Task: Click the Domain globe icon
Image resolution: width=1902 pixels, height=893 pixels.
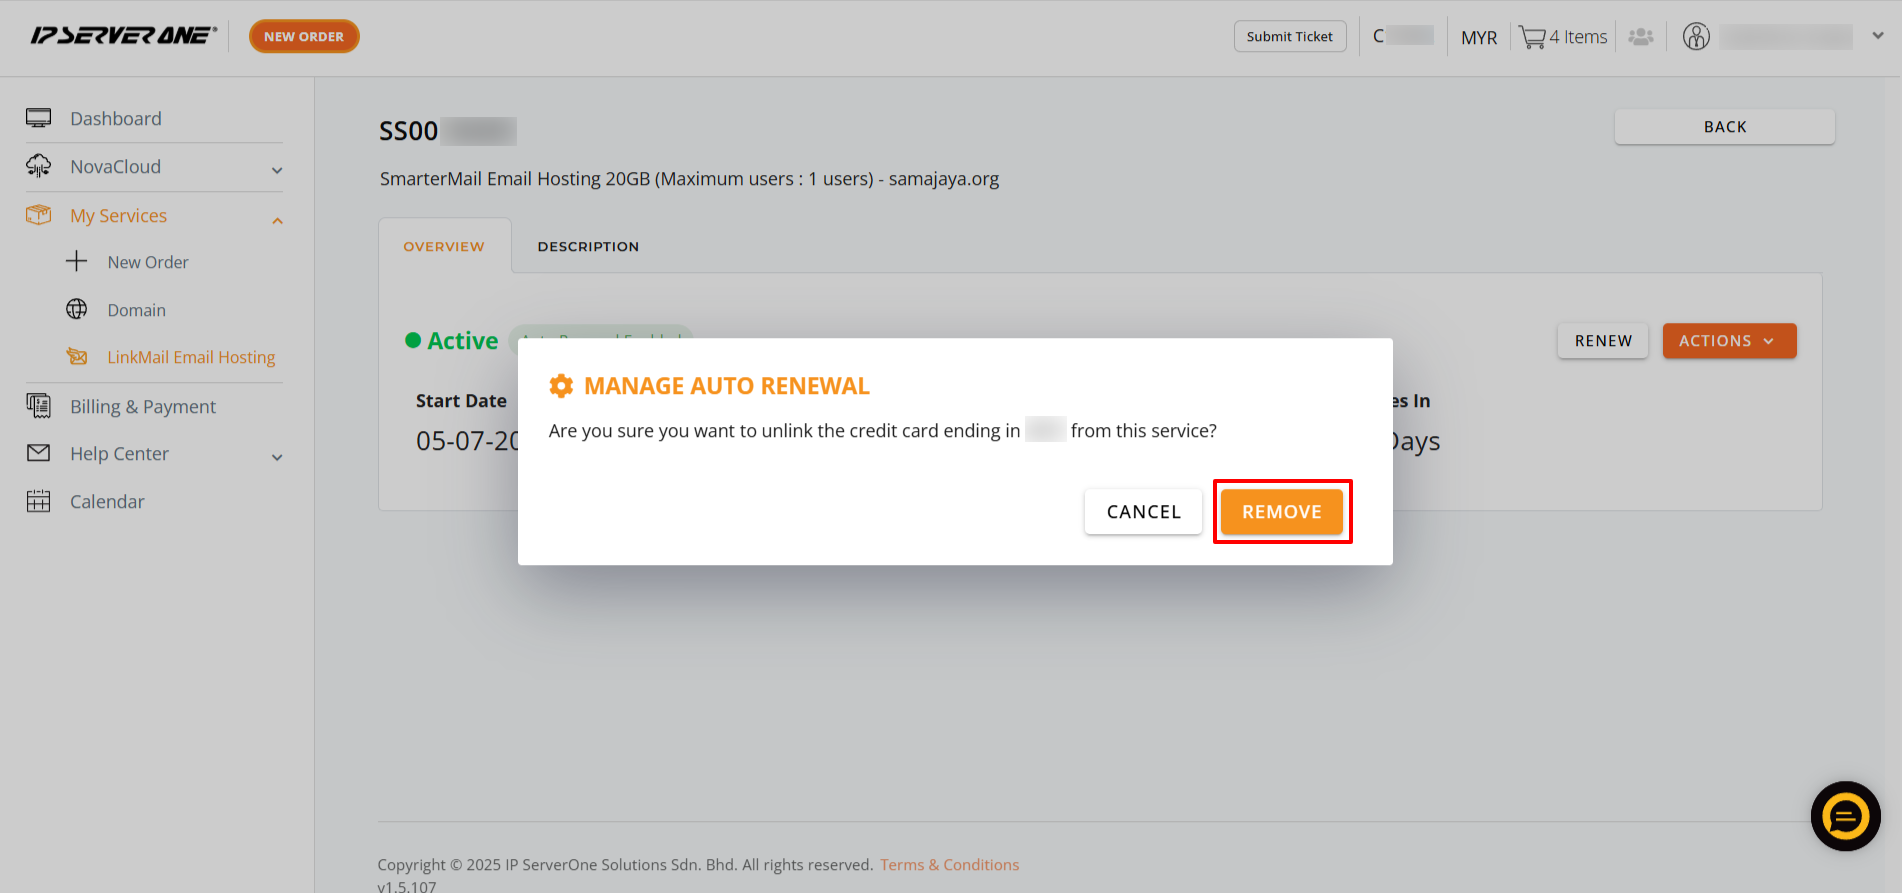Action: pyautogui.click(x=76, y=309)
